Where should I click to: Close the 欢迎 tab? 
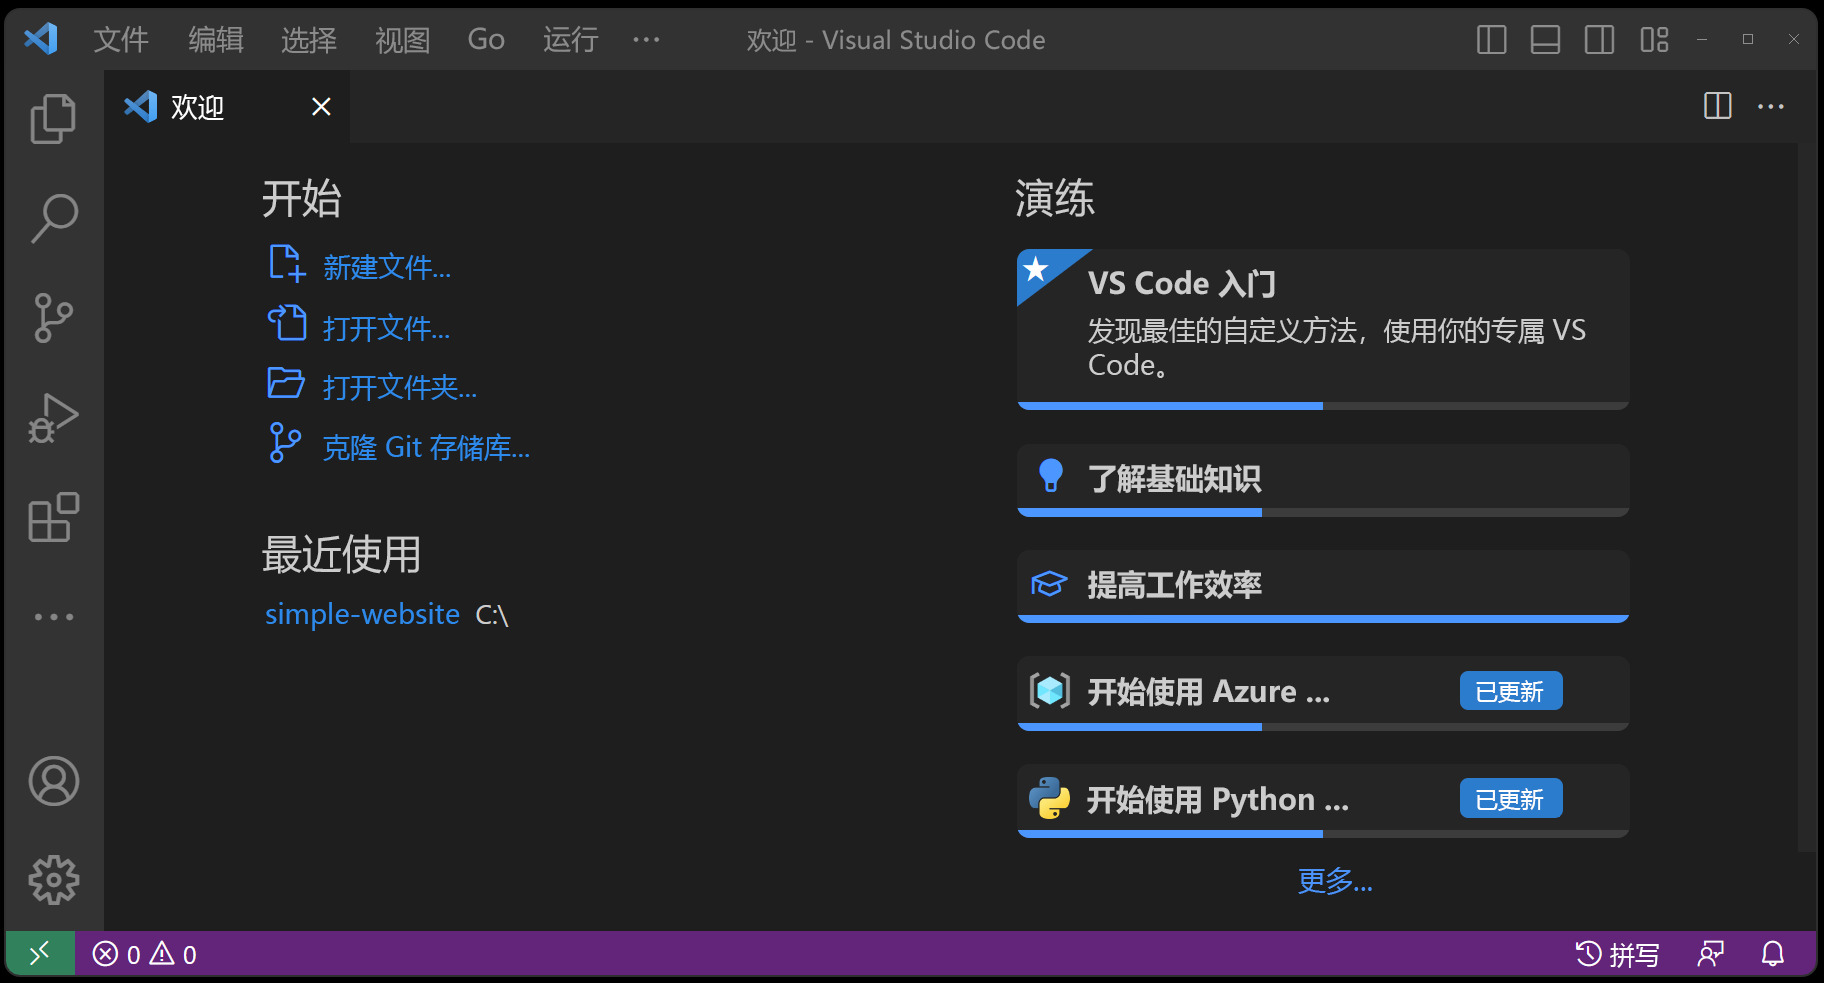tap(321, 107)
